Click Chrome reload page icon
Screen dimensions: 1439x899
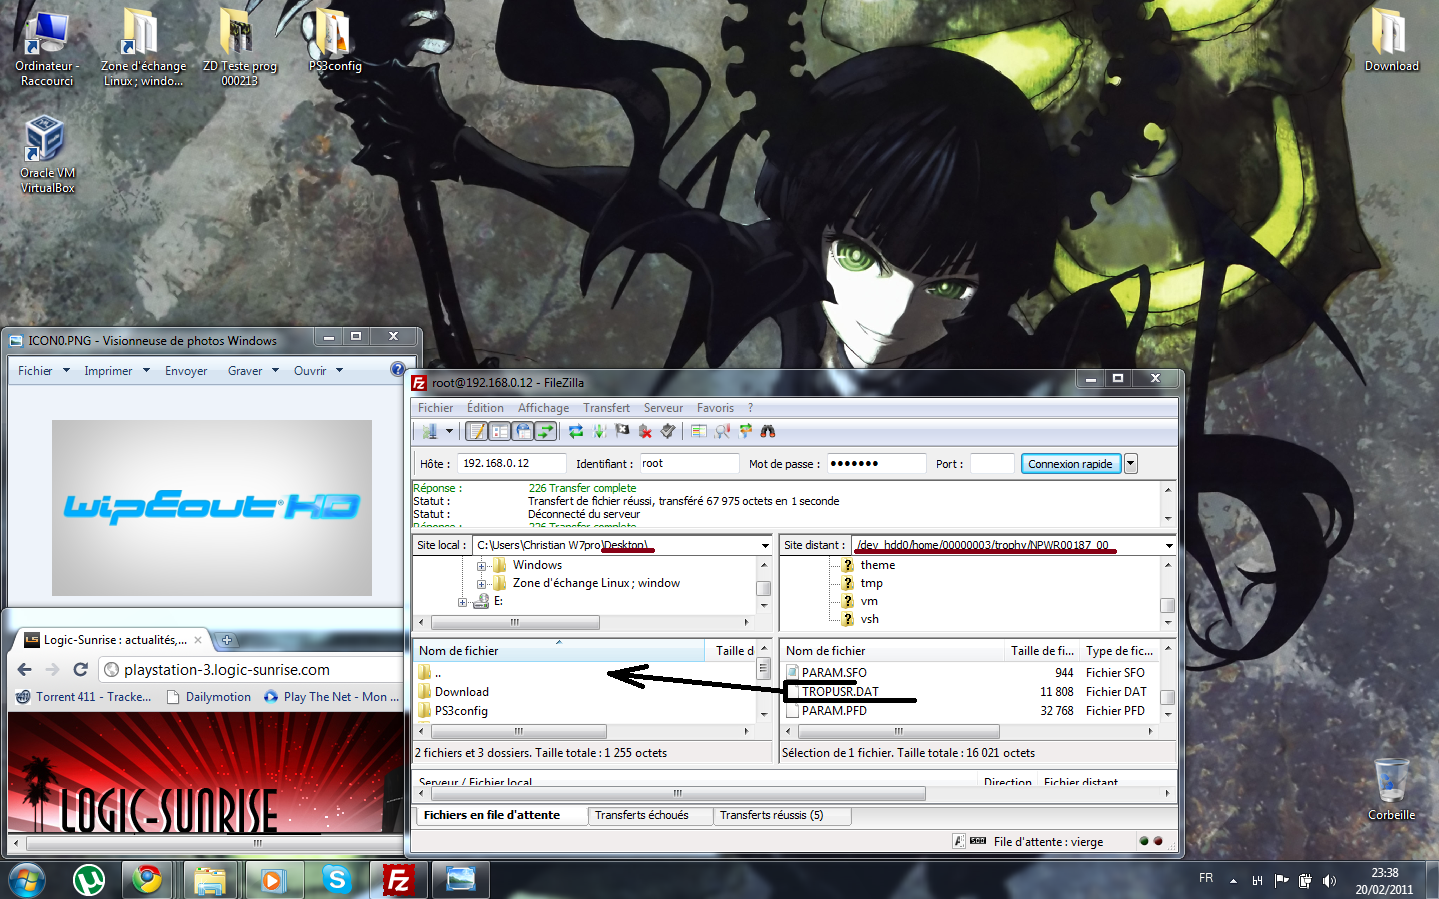coord(81,670)
